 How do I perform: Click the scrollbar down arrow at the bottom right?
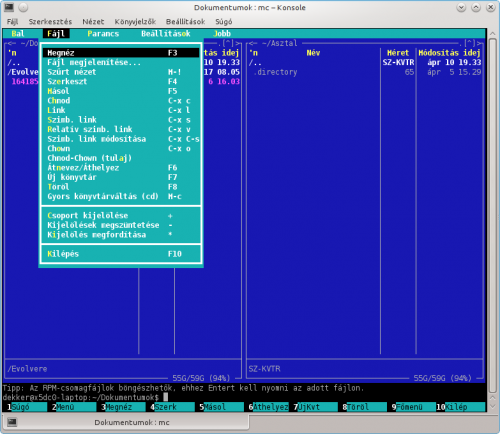point(493,406)
